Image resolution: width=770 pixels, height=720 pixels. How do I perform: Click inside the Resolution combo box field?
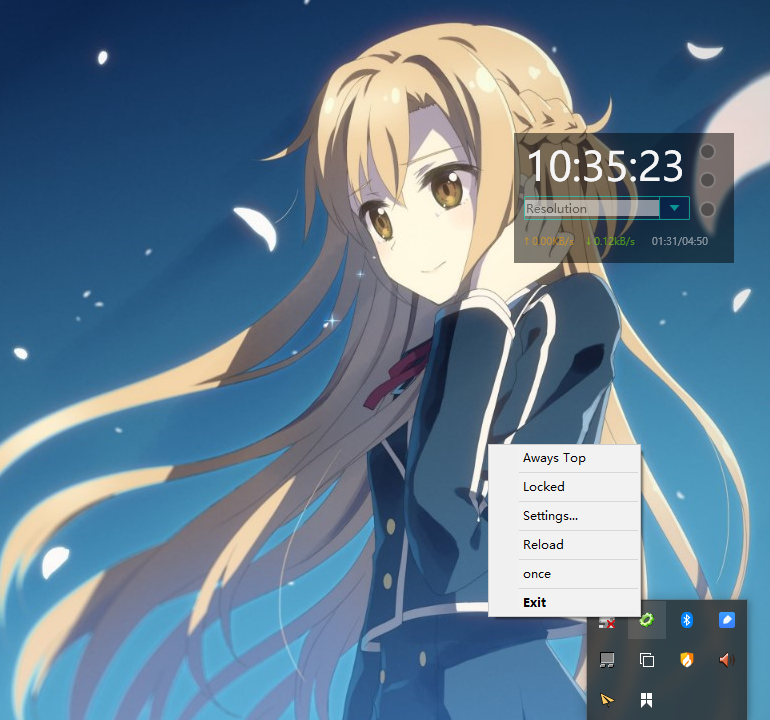click(592, 208)
